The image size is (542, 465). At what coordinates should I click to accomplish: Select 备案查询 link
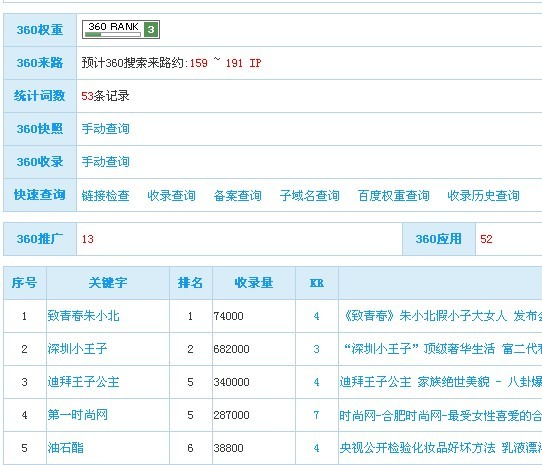click(x=237, y=195)
